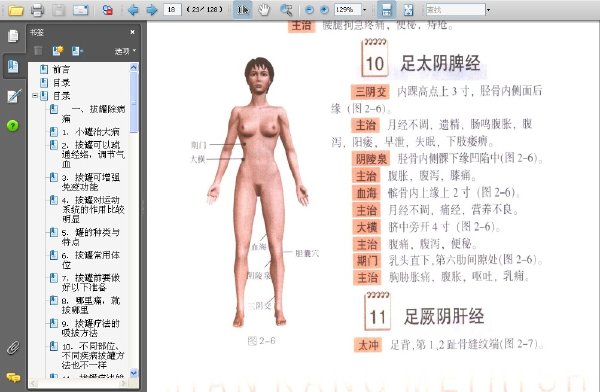Screen dimensions: 600x392
Task: Open the Comments speech bubble icon
Action: tap(13, 377)
